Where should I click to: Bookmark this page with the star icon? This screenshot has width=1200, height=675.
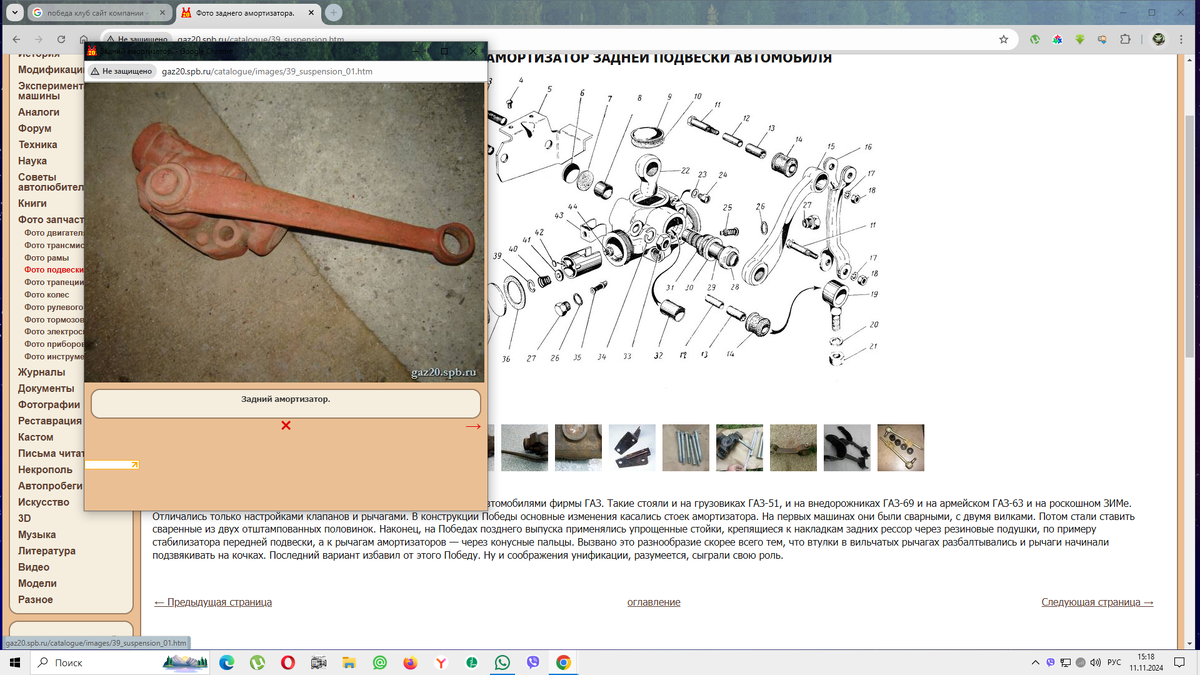[1003, 39]
